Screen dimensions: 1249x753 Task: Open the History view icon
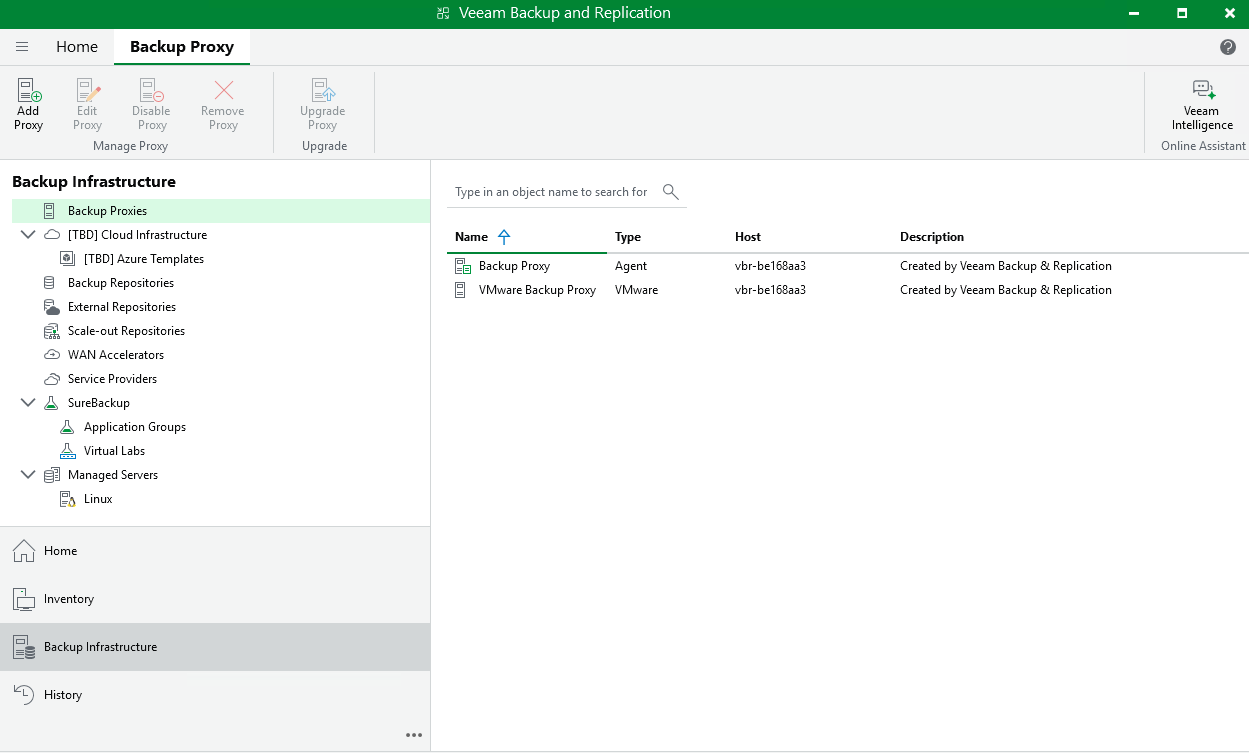coord(24,695)
